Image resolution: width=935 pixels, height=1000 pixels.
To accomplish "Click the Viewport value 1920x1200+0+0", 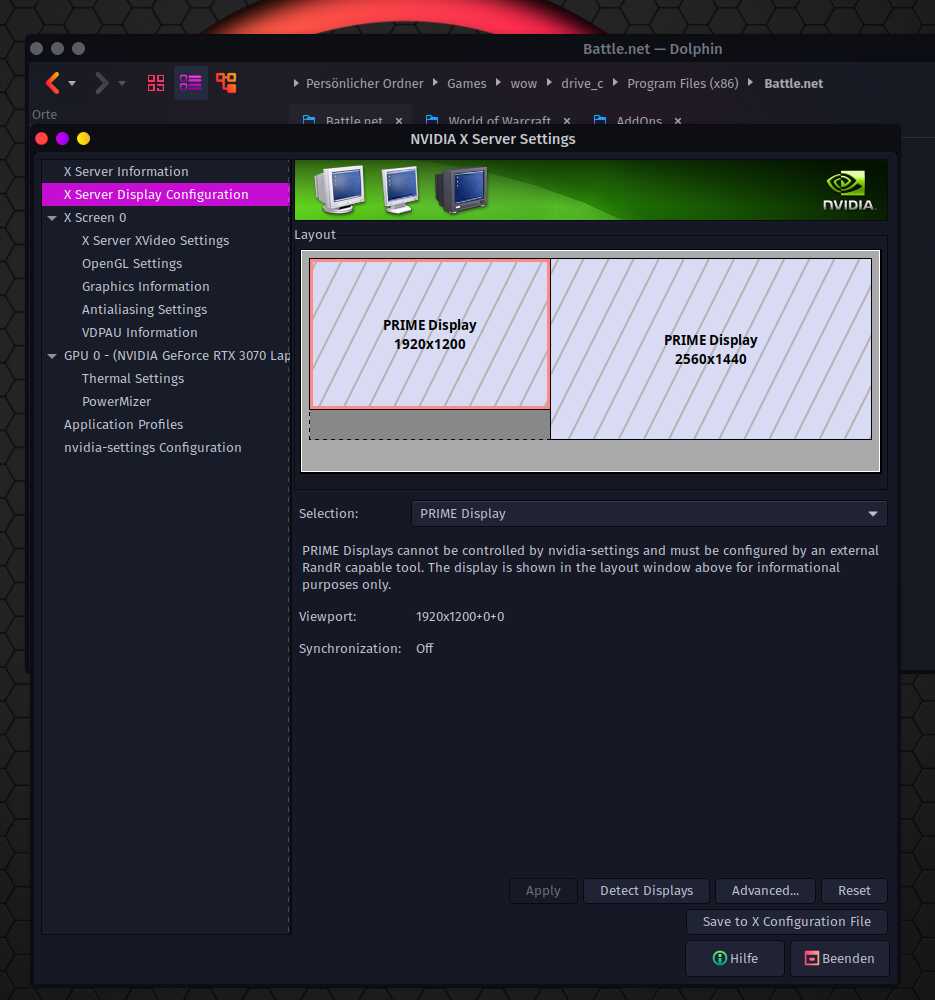I will [460, 617].
